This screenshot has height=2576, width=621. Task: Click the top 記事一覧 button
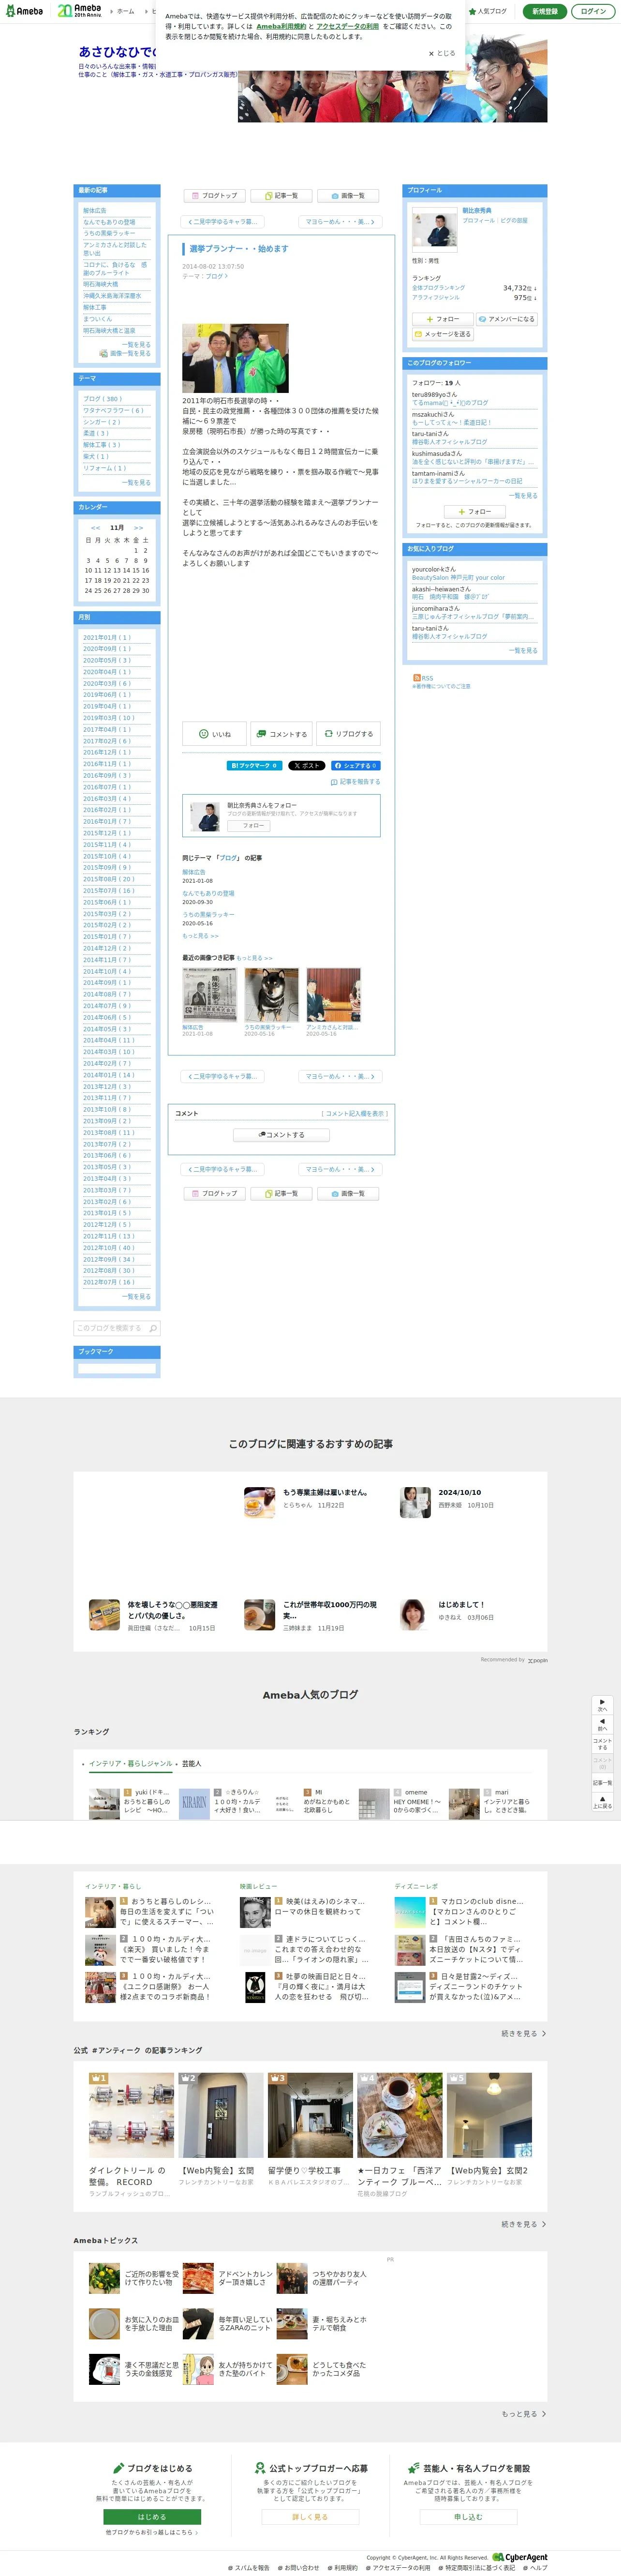[x=281, y=196]
